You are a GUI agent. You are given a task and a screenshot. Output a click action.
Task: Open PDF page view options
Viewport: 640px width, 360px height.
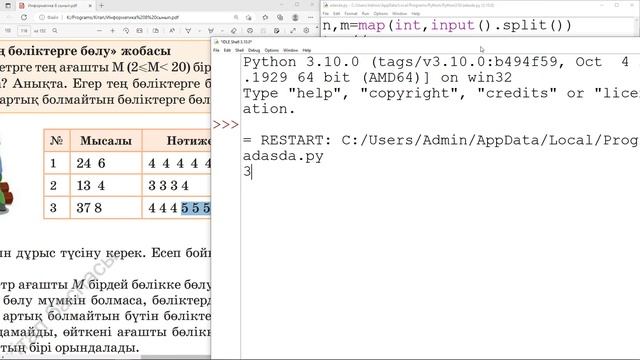(156, 31)
